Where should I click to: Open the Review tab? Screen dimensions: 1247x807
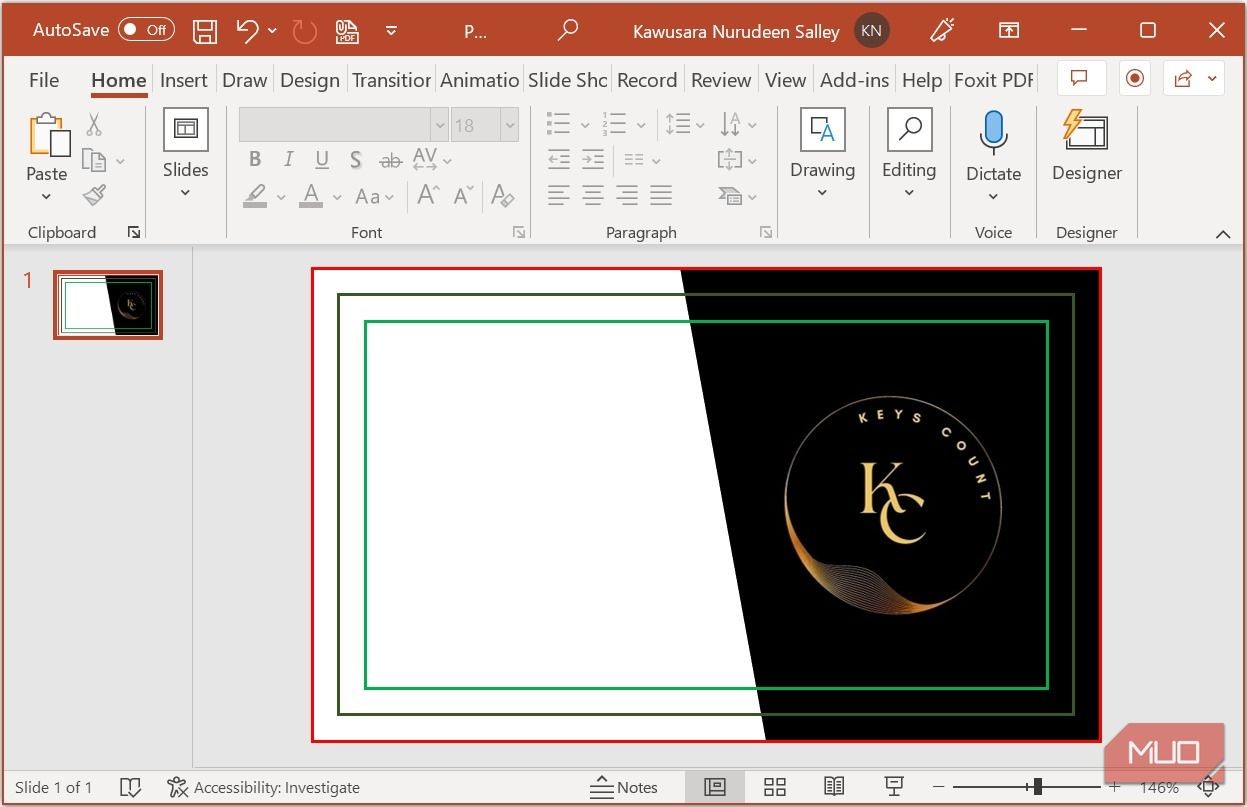pyautogui.click(x=721, y=80)
